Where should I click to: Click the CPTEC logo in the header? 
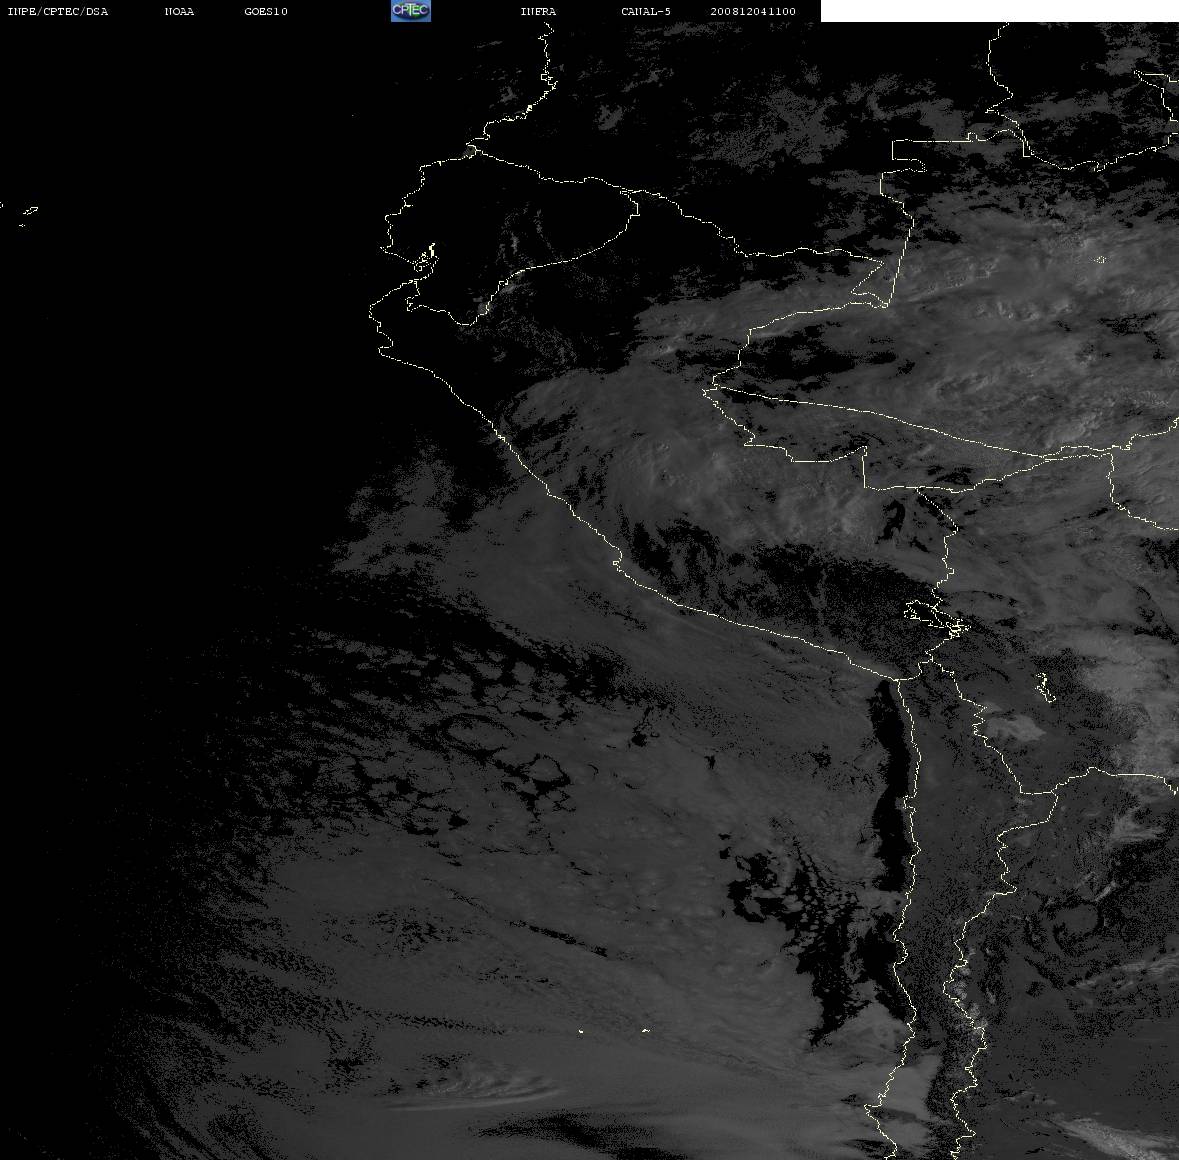point(411,11)
